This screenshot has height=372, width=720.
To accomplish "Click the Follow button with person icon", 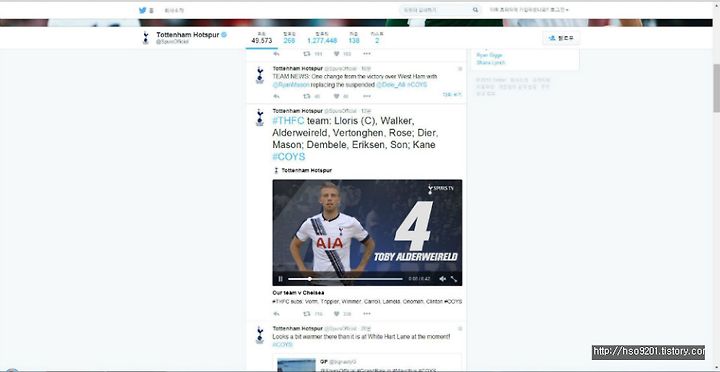I will pos(561,38).
